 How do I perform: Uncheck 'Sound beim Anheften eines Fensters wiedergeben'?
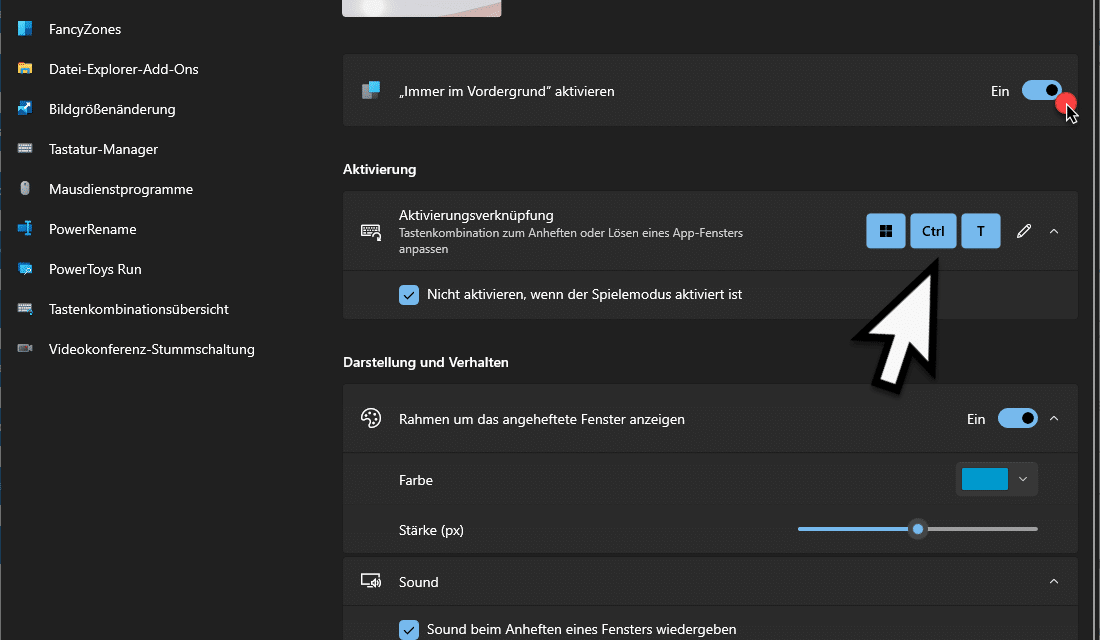click(408, 629)
